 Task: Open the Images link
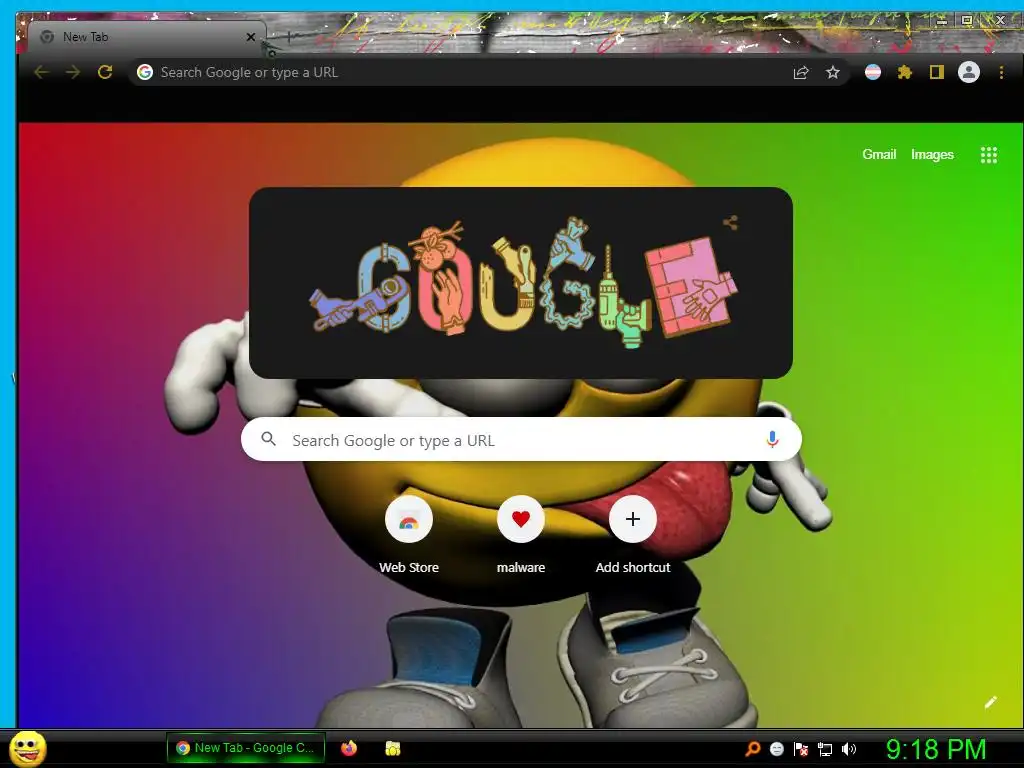pos(932,155)
